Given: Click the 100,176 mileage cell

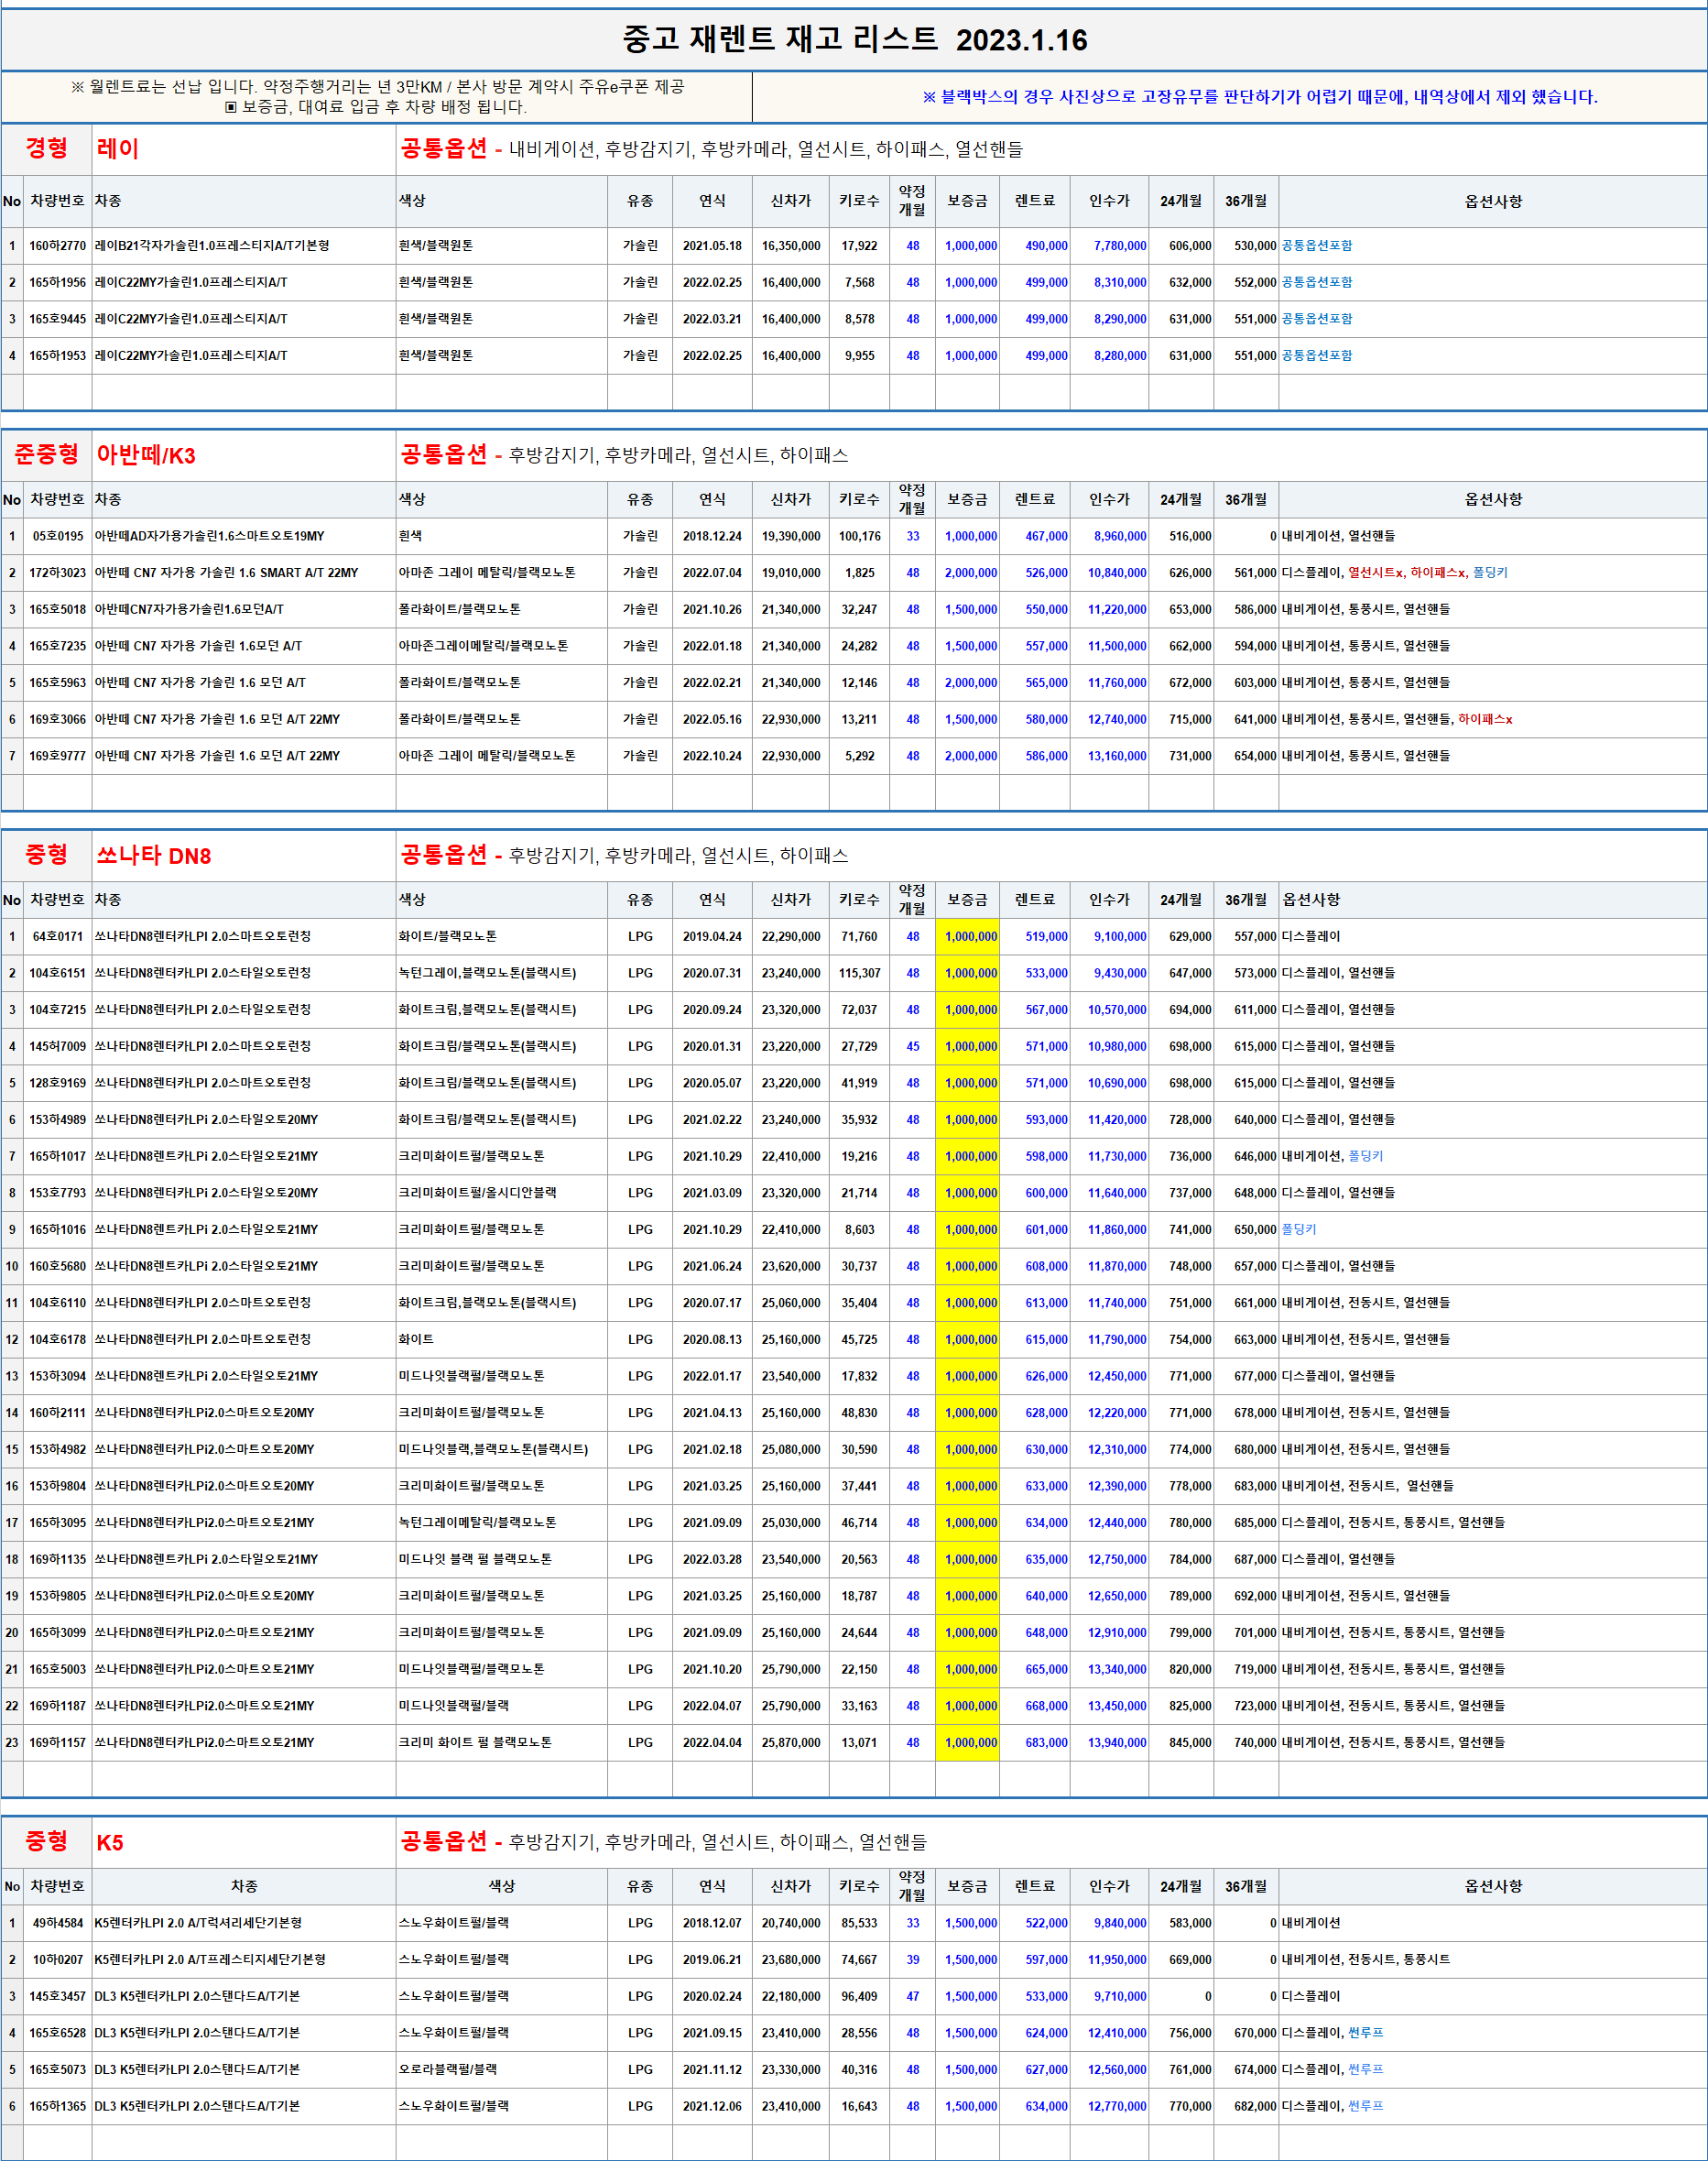Looking at the screenshot, I should tap(859, 536).
